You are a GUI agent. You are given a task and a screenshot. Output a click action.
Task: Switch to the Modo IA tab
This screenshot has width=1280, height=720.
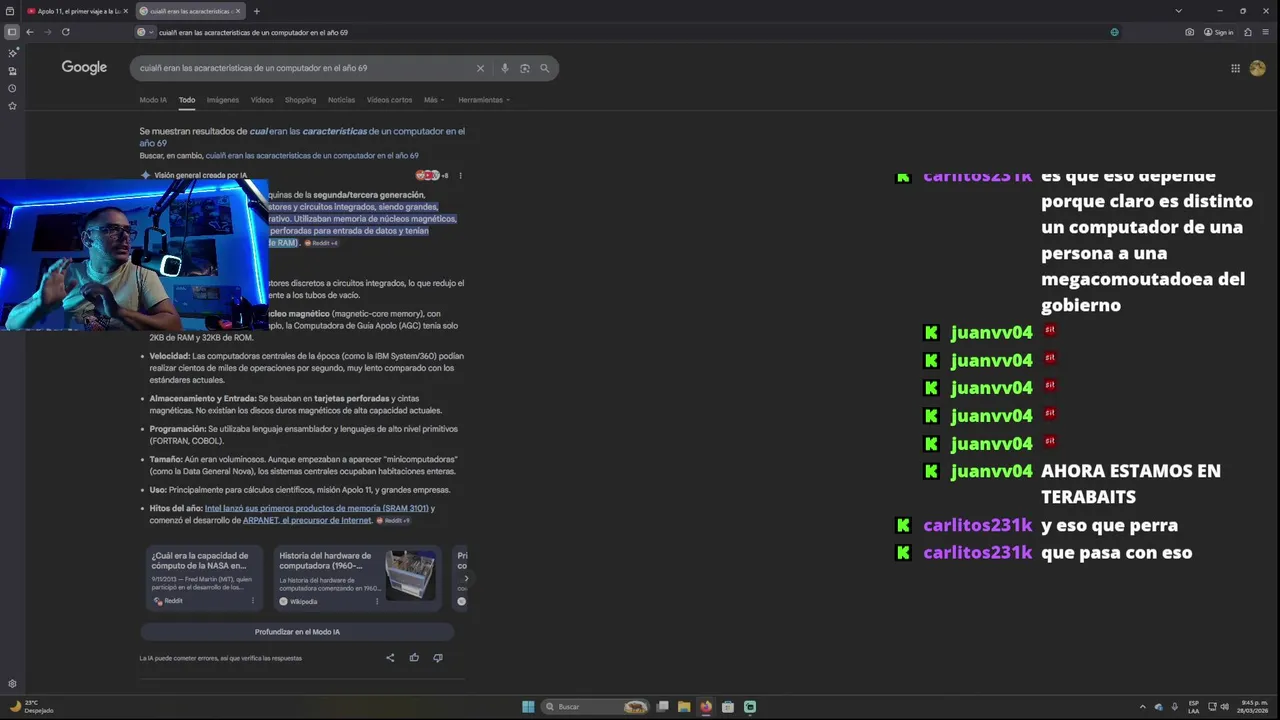click(153, 100)
